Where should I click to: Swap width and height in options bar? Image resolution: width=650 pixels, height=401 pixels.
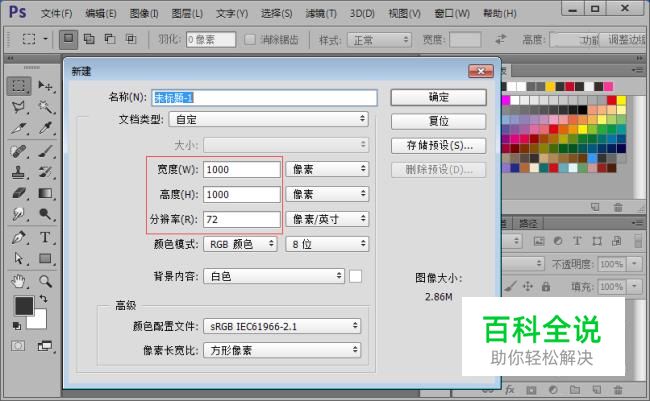501,40
